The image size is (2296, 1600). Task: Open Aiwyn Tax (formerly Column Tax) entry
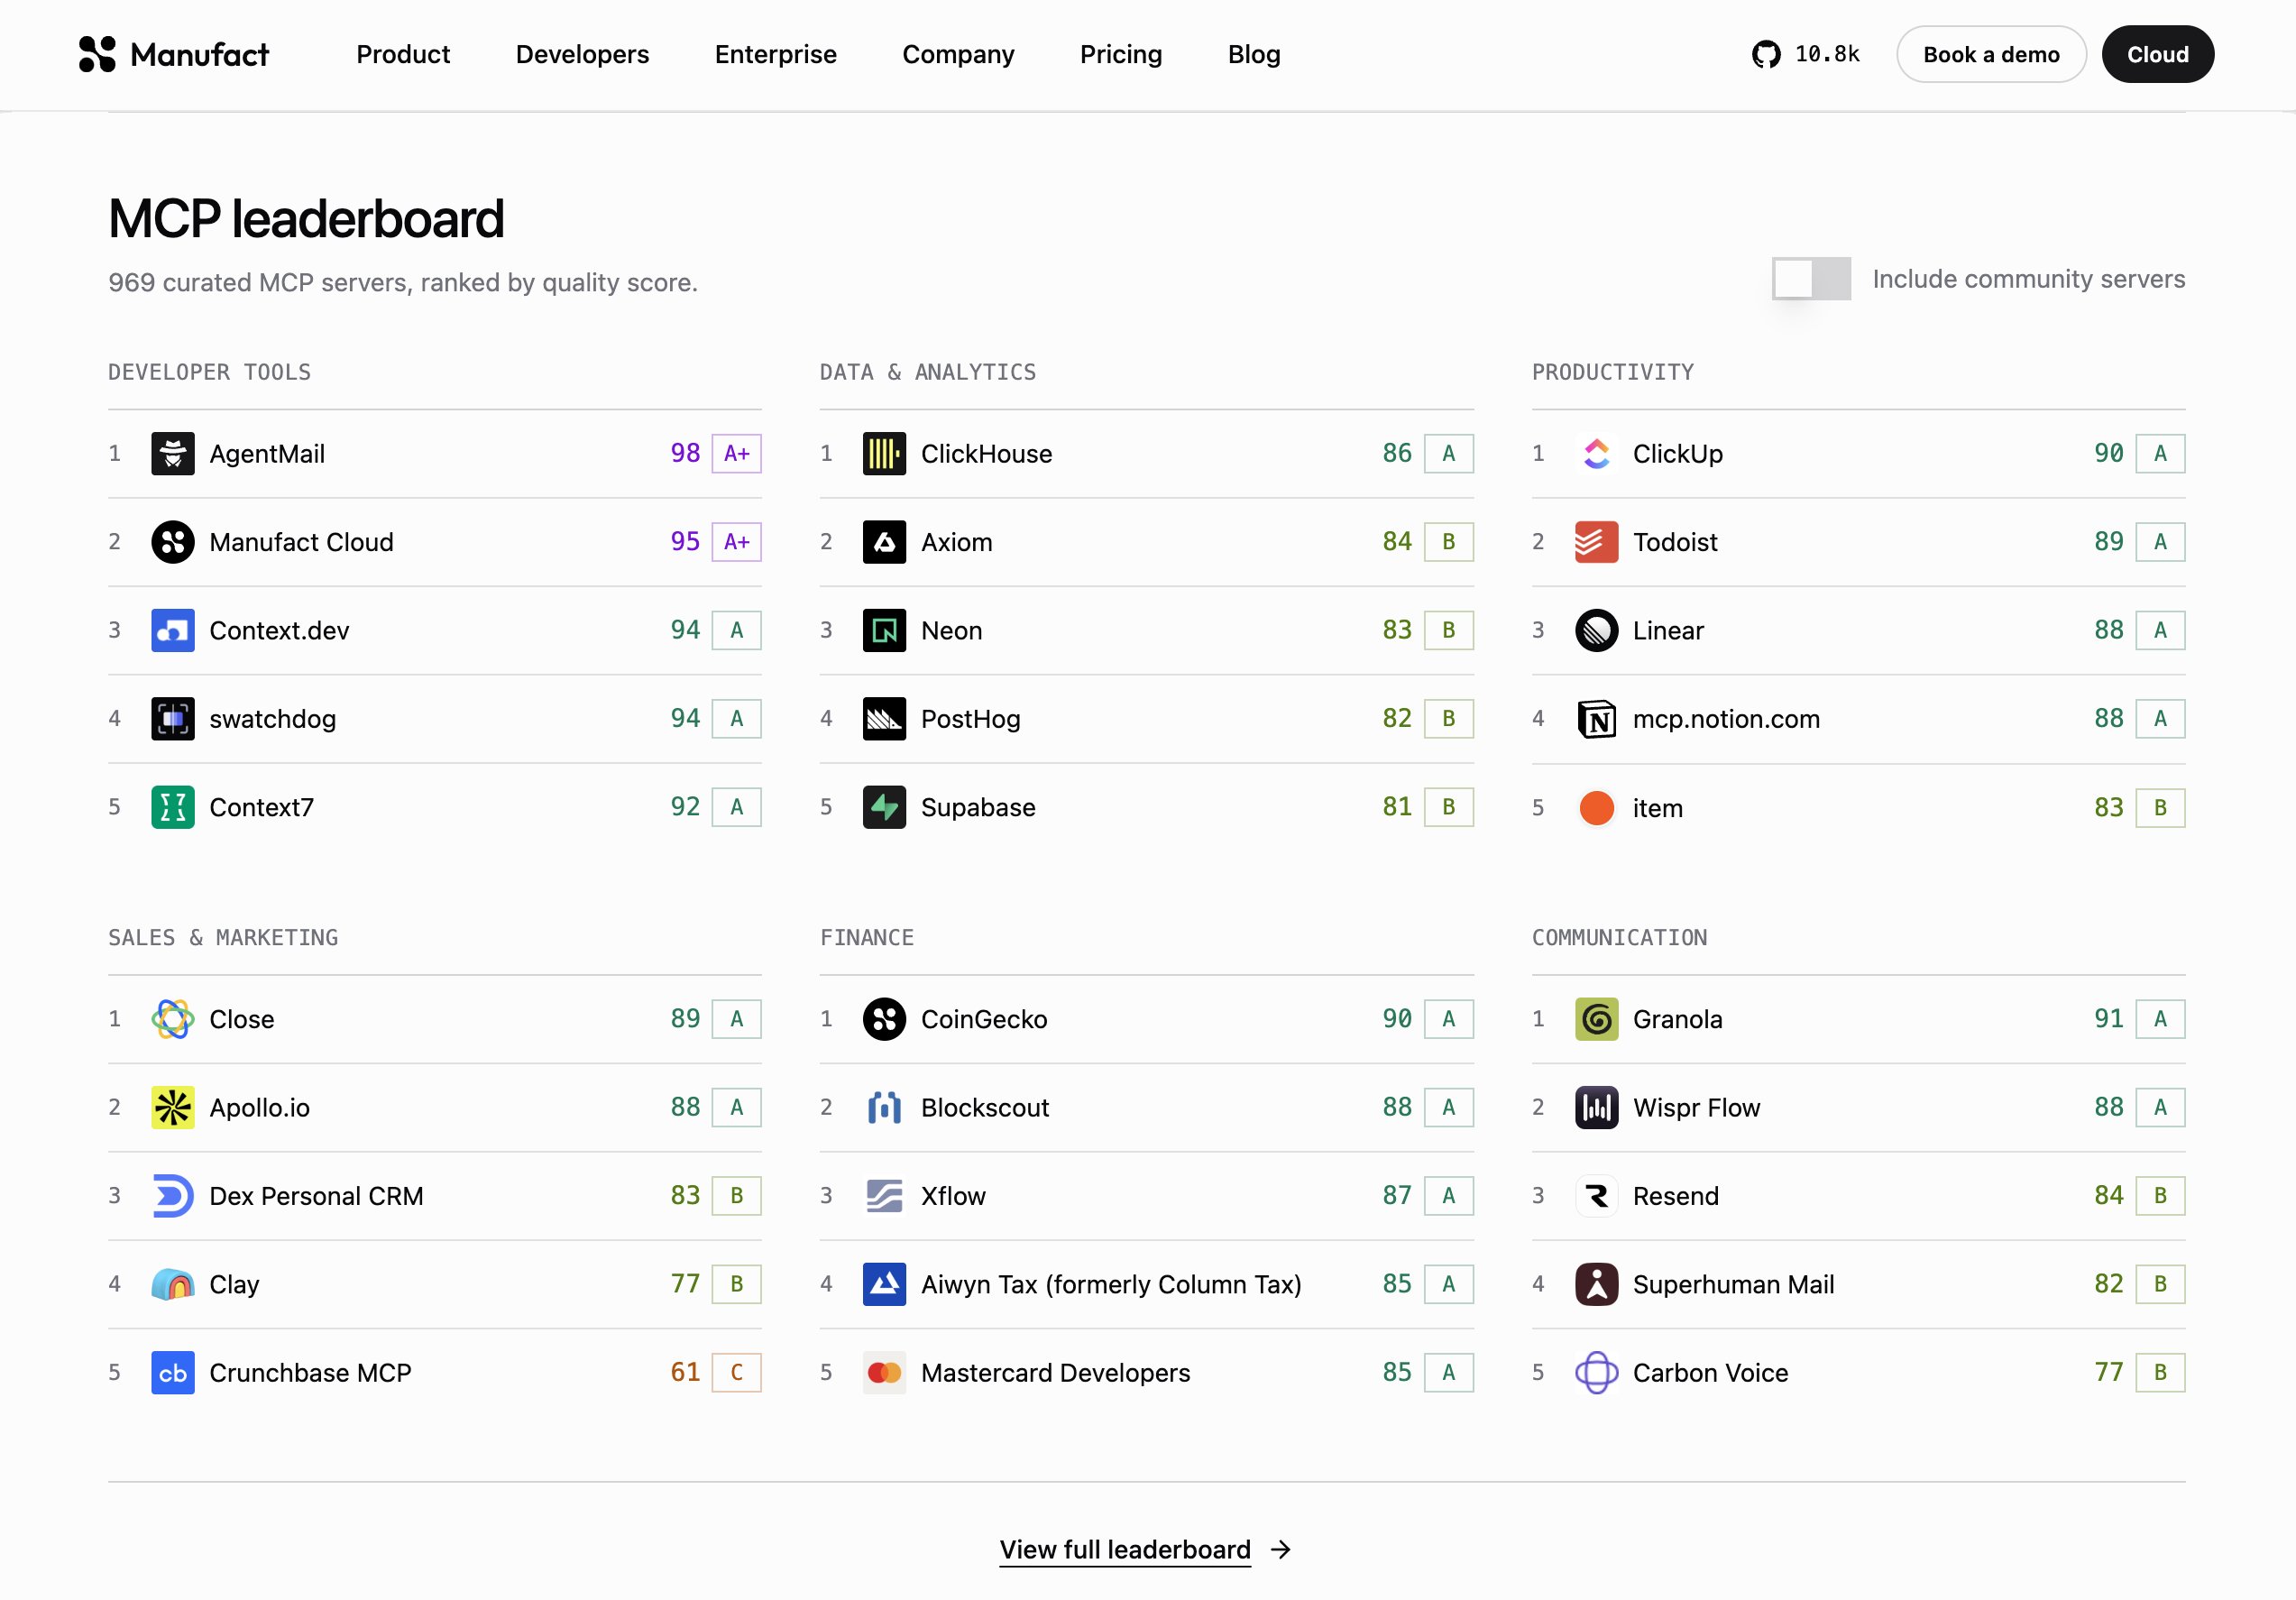pos(1146,1284)
